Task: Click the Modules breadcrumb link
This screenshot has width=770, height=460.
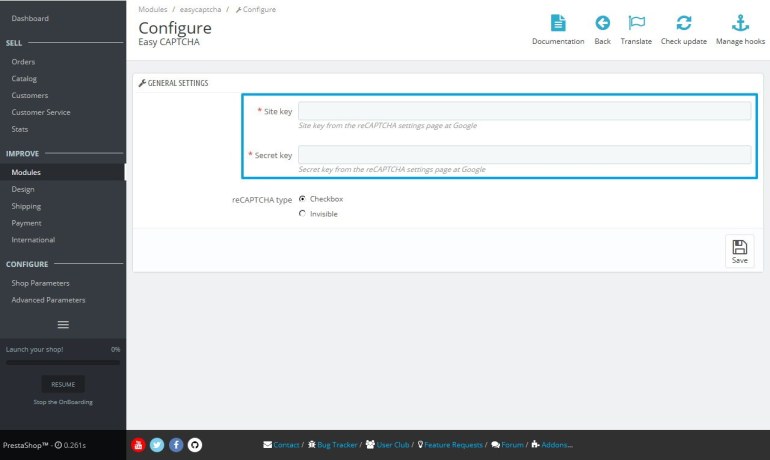Action: (153, 9)
